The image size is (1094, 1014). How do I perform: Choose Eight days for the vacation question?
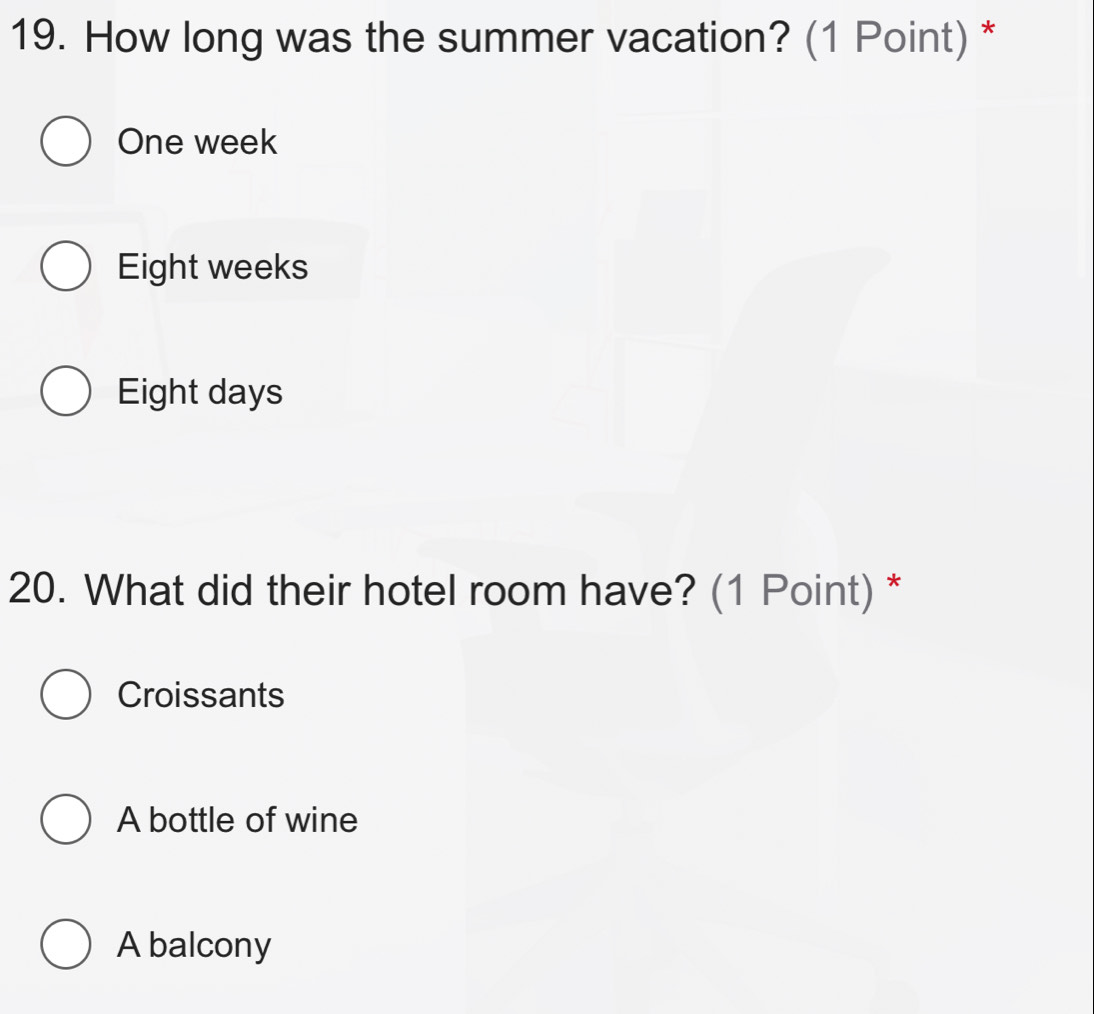tap(65, 392)
